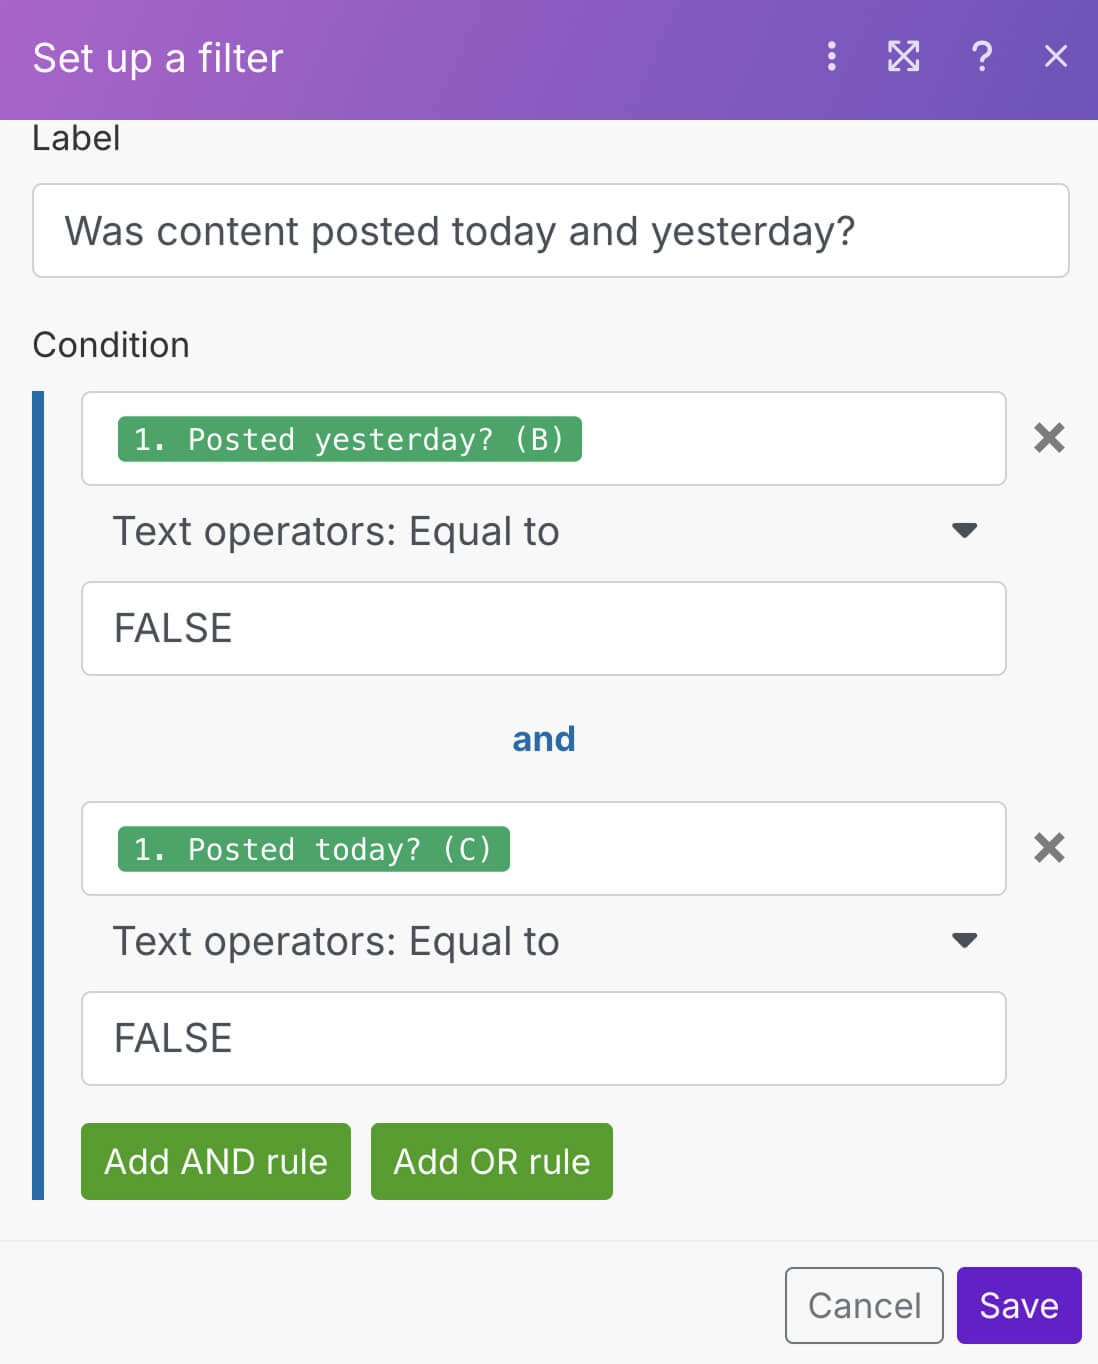The image size is (1098, 1364).
Task: Select the Posted yesterday? (B) field token
Action: 349,438
